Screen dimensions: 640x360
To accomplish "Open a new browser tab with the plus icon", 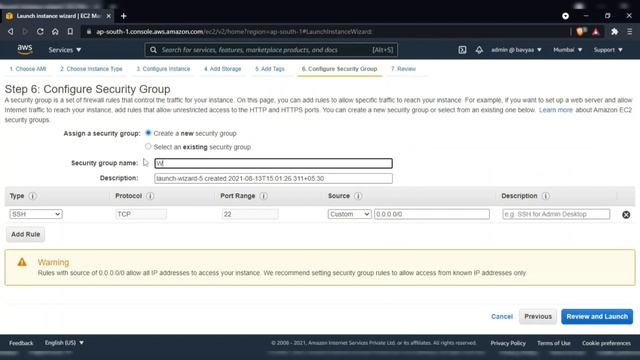I will pos(124,16).
